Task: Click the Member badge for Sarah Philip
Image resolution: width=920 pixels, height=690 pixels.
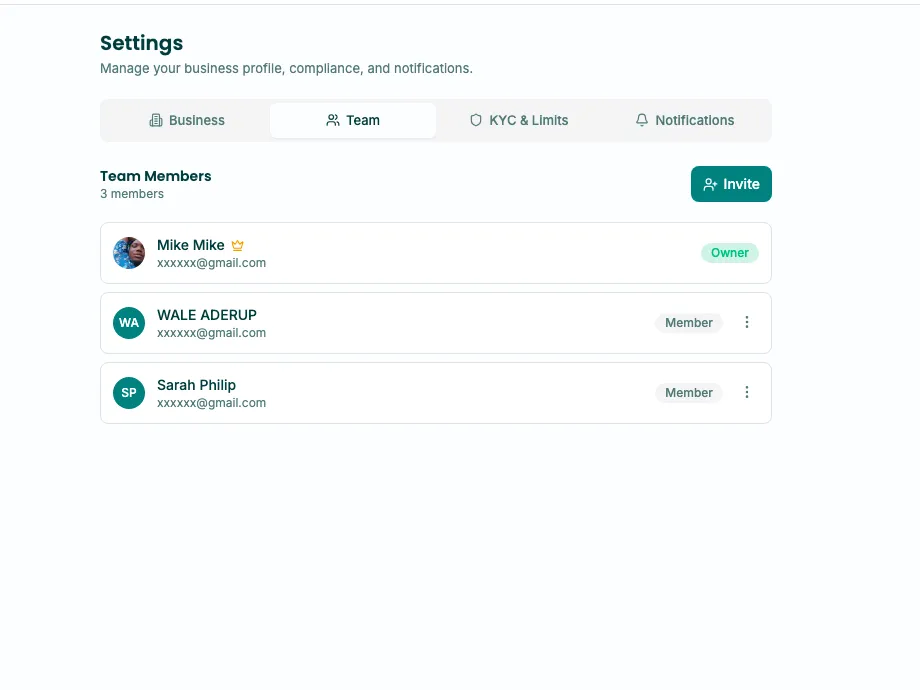Action: point(689,393)
